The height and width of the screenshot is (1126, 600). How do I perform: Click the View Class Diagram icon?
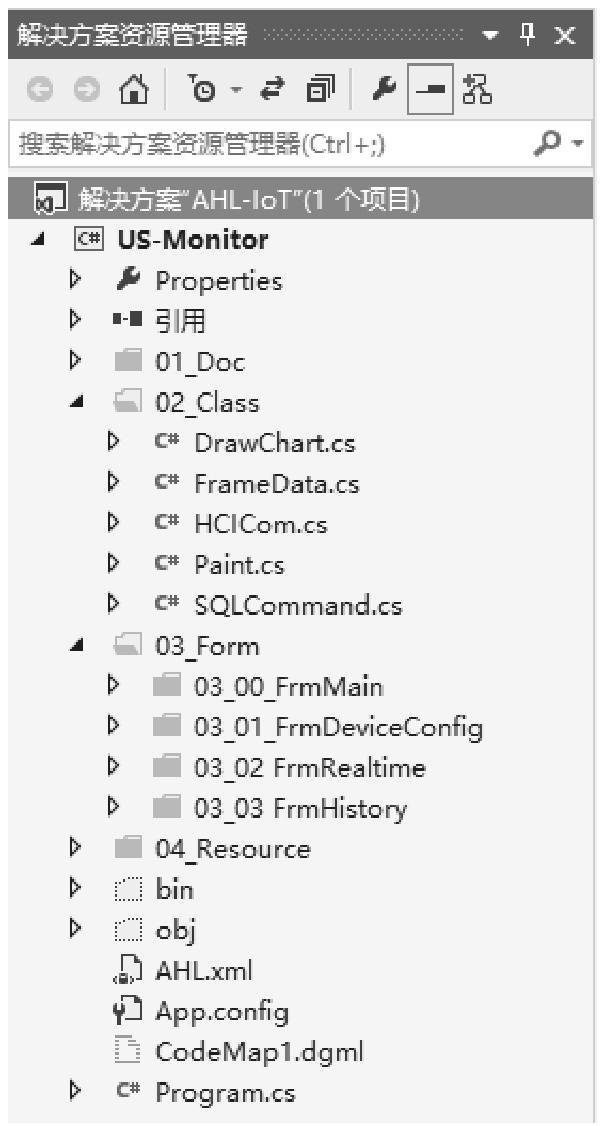click(x=477, y=91)
